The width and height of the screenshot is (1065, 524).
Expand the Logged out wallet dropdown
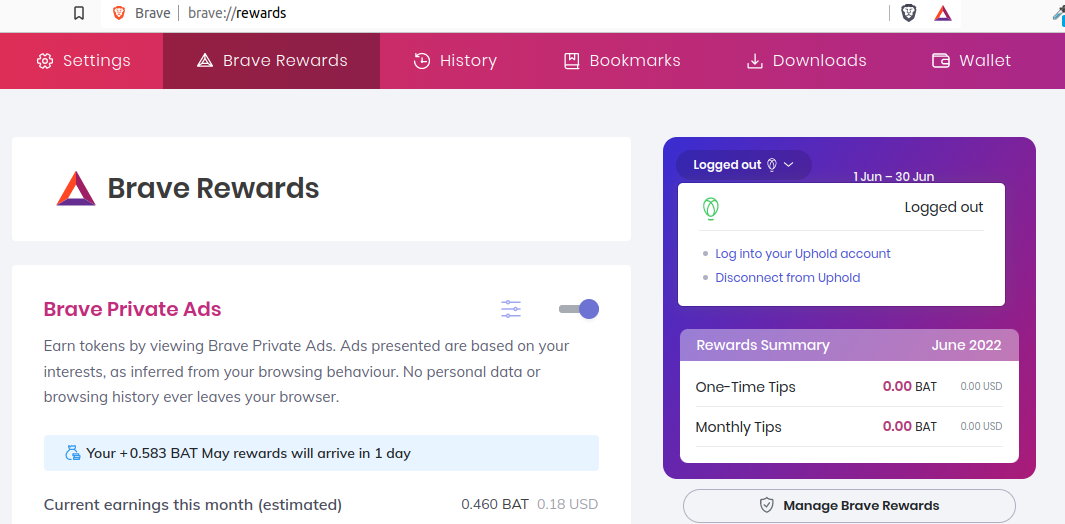click(x=744, y=164)
